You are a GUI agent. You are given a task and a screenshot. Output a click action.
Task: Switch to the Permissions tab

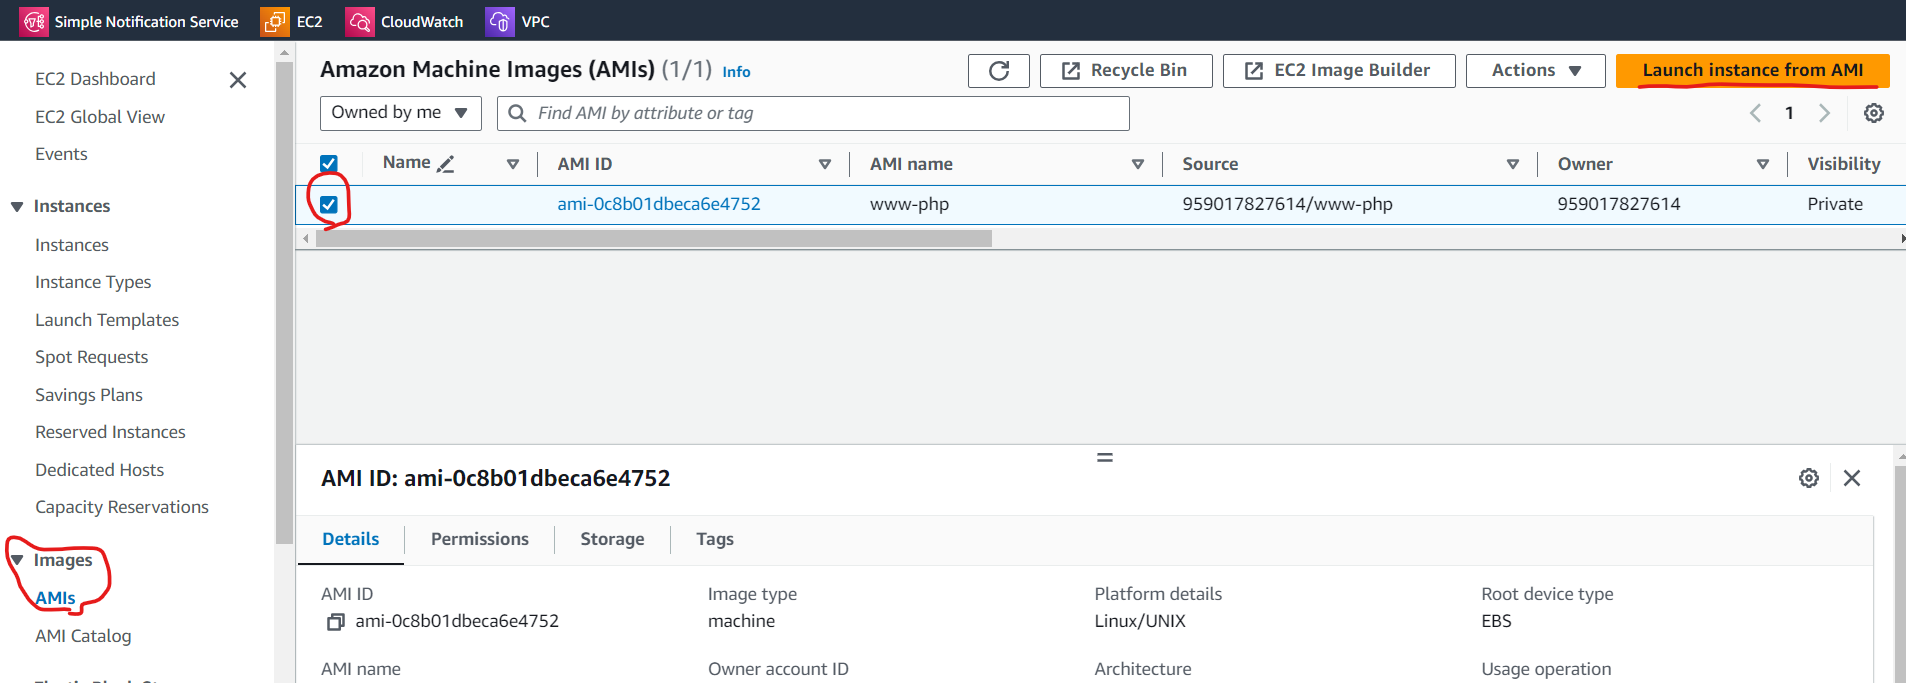[x=480, y=539]
